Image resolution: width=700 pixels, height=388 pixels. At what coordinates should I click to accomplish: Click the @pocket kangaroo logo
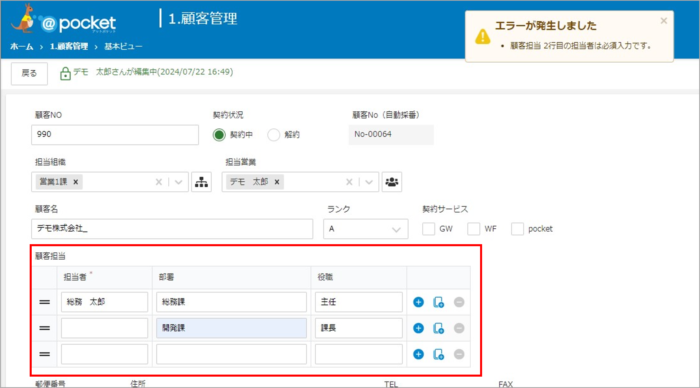[x=63, y=19]
